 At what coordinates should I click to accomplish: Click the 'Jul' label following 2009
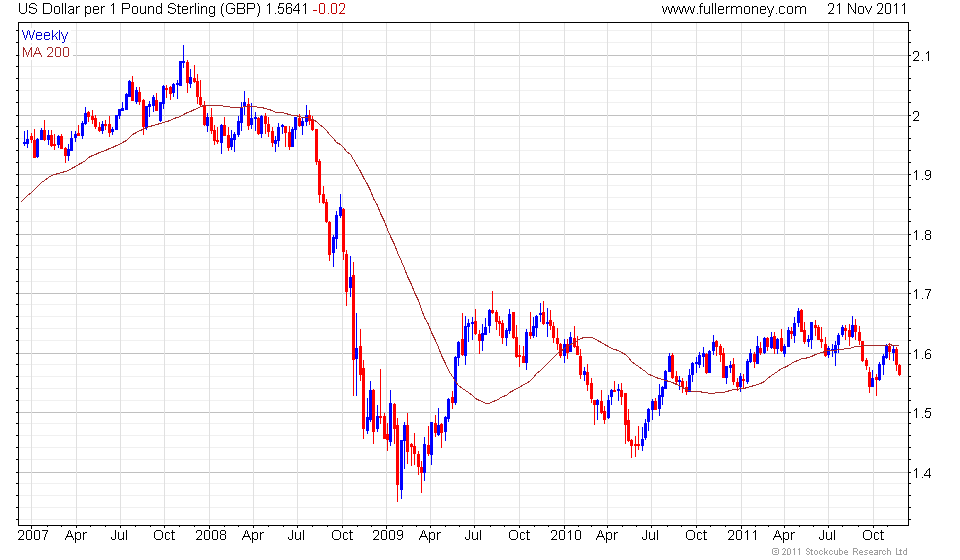pos(473,535)
